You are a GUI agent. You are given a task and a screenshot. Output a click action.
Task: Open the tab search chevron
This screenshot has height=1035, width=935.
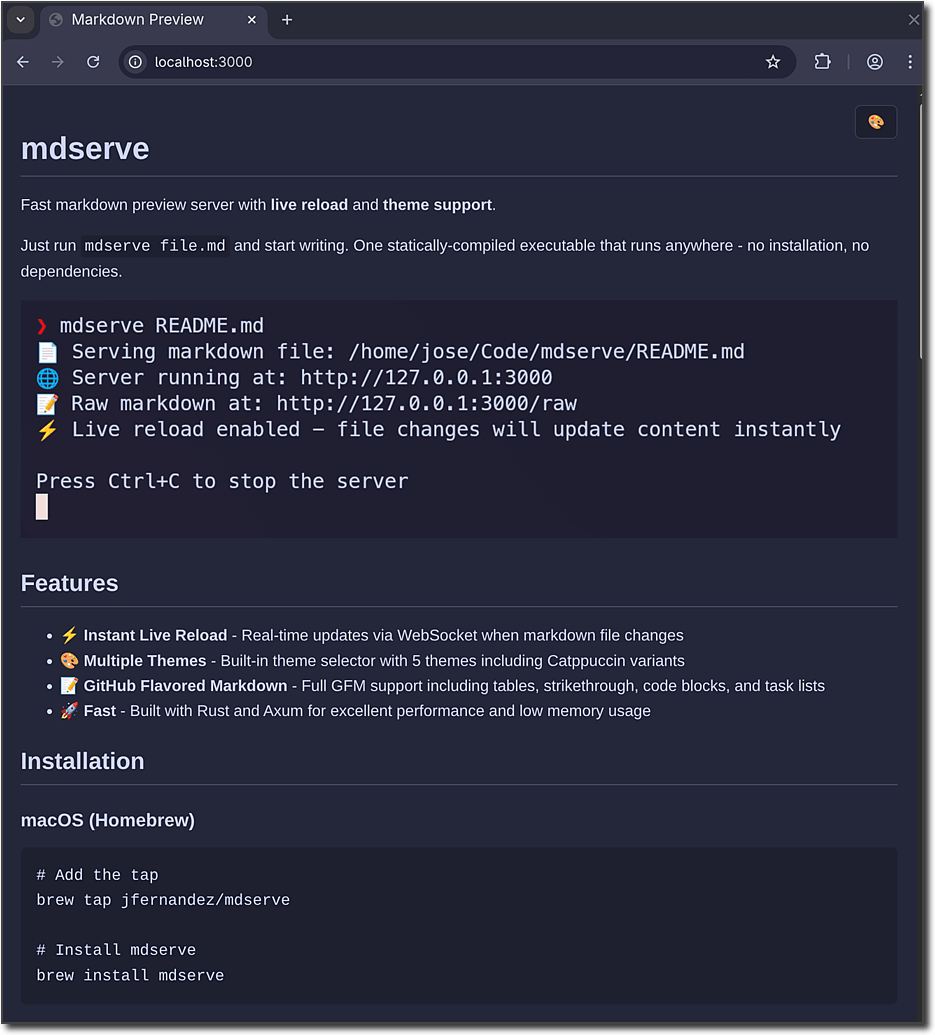point(20,19)
